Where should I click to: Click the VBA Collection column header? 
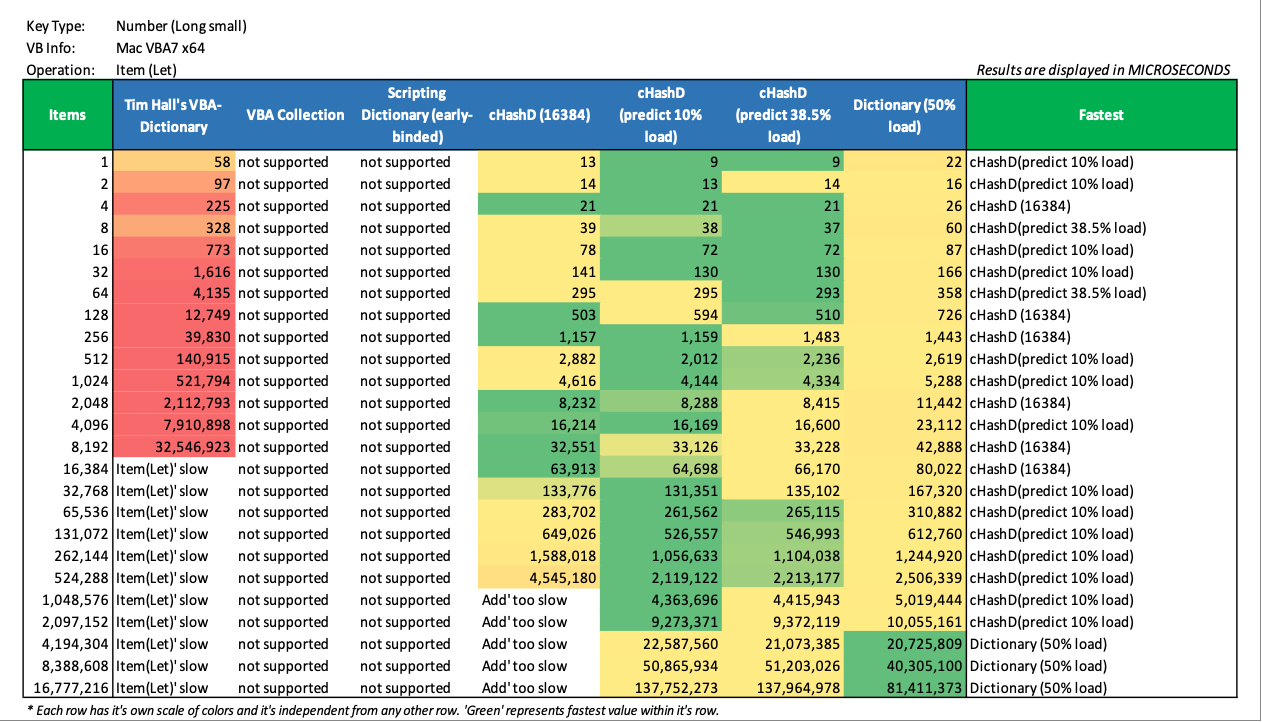tap(295, 115)
